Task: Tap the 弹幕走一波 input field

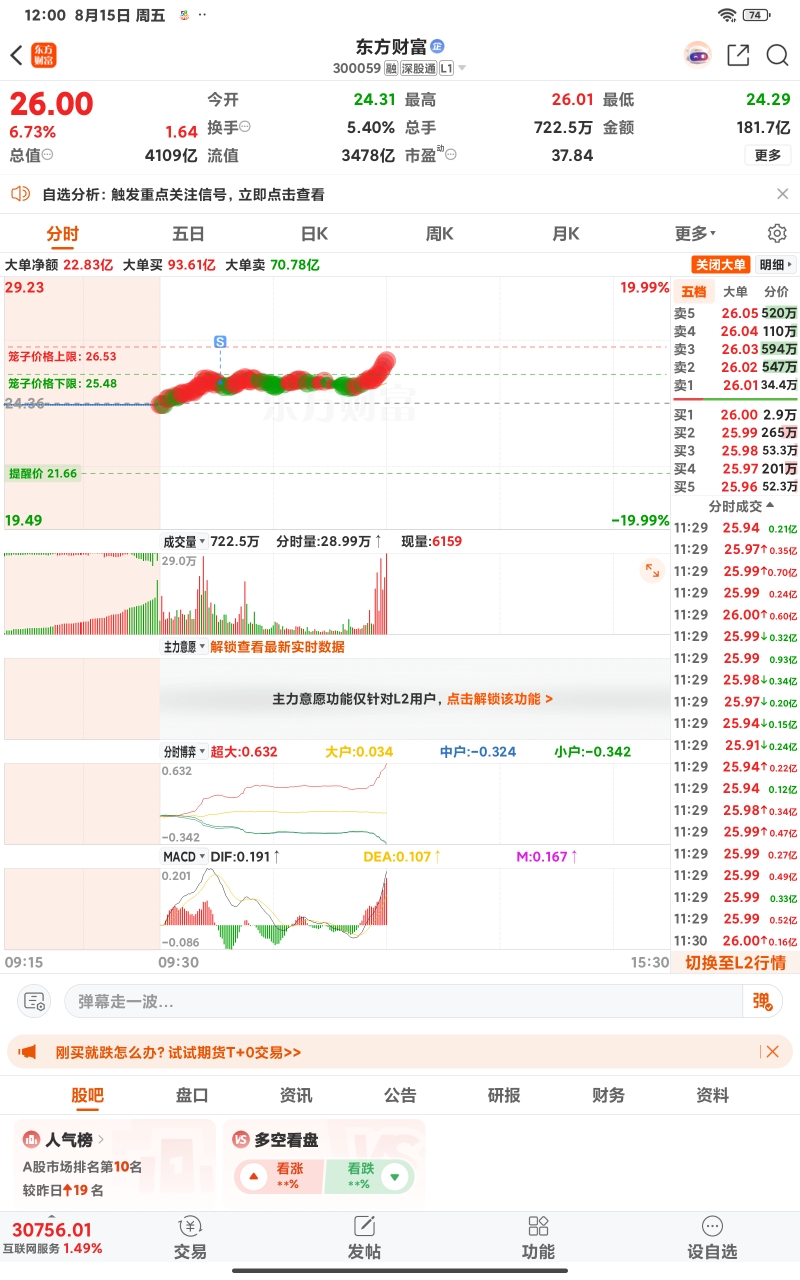Action: (x=403, y=1001)
